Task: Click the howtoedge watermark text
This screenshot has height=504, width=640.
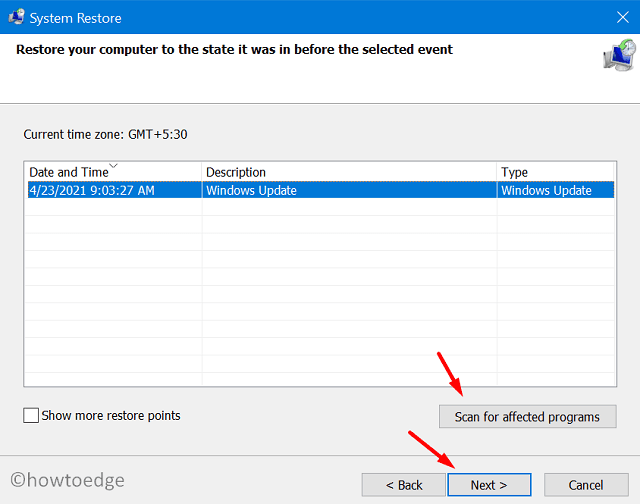Action: click(67, 480)
